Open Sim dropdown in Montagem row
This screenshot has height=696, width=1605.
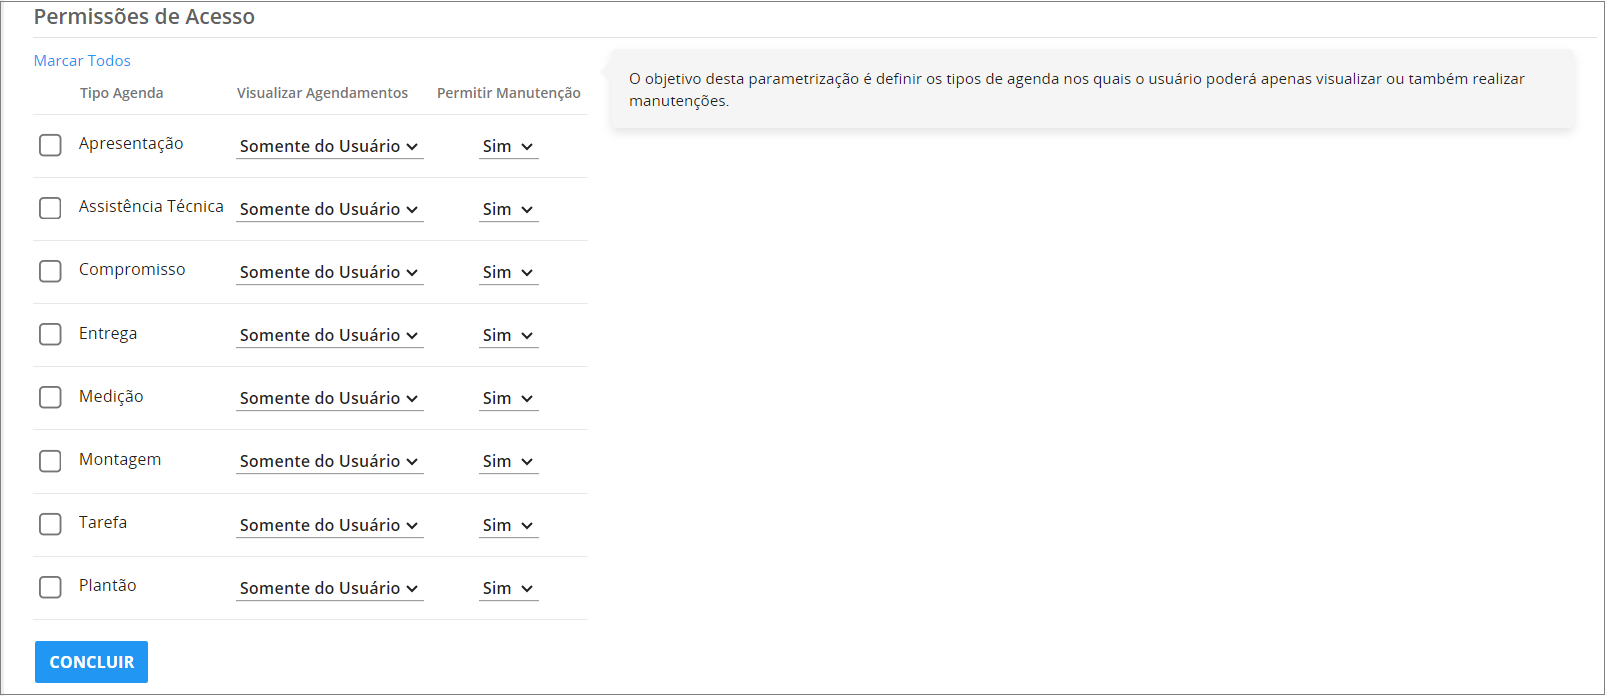coord(509,461)
